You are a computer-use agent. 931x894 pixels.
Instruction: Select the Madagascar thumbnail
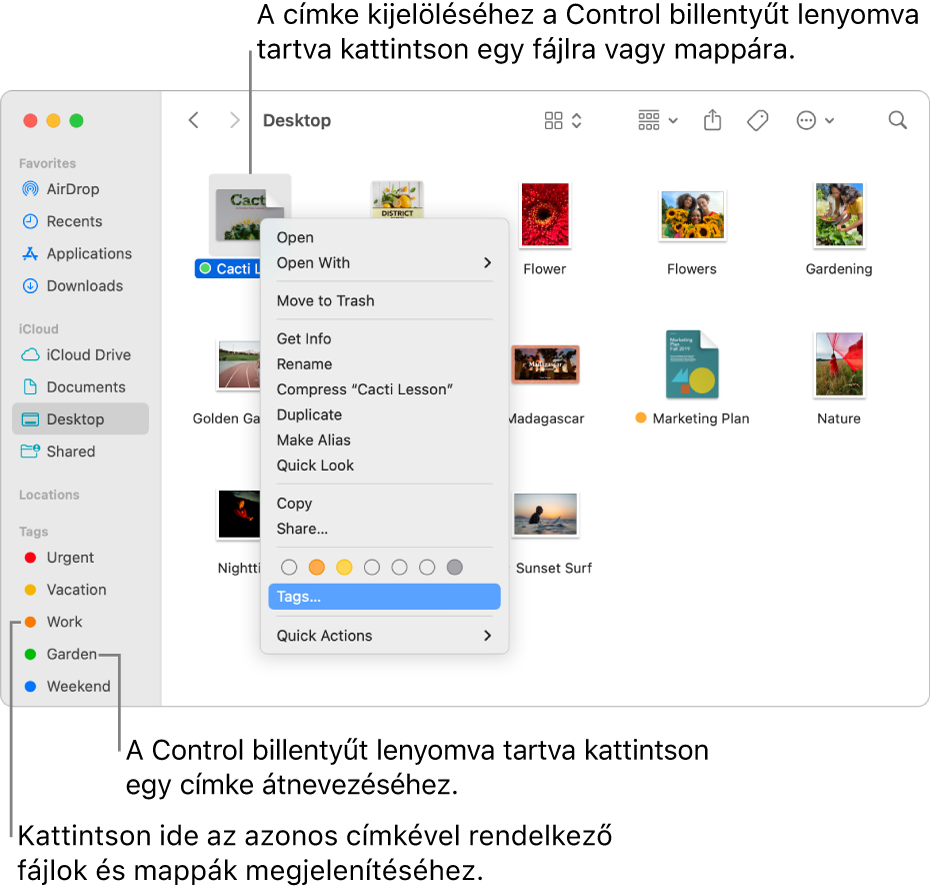pyautogui.click(x=545, y=364)
